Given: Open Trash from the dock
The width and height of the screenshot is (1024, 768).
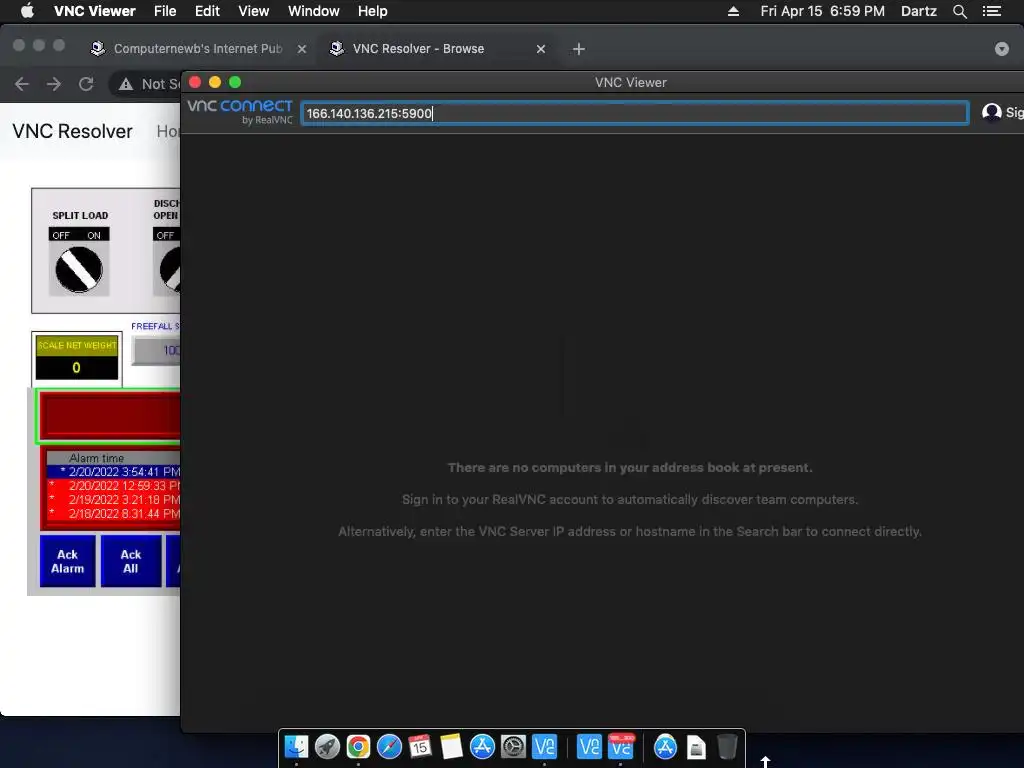Looking at the screenshot, I should pos(727,746).
